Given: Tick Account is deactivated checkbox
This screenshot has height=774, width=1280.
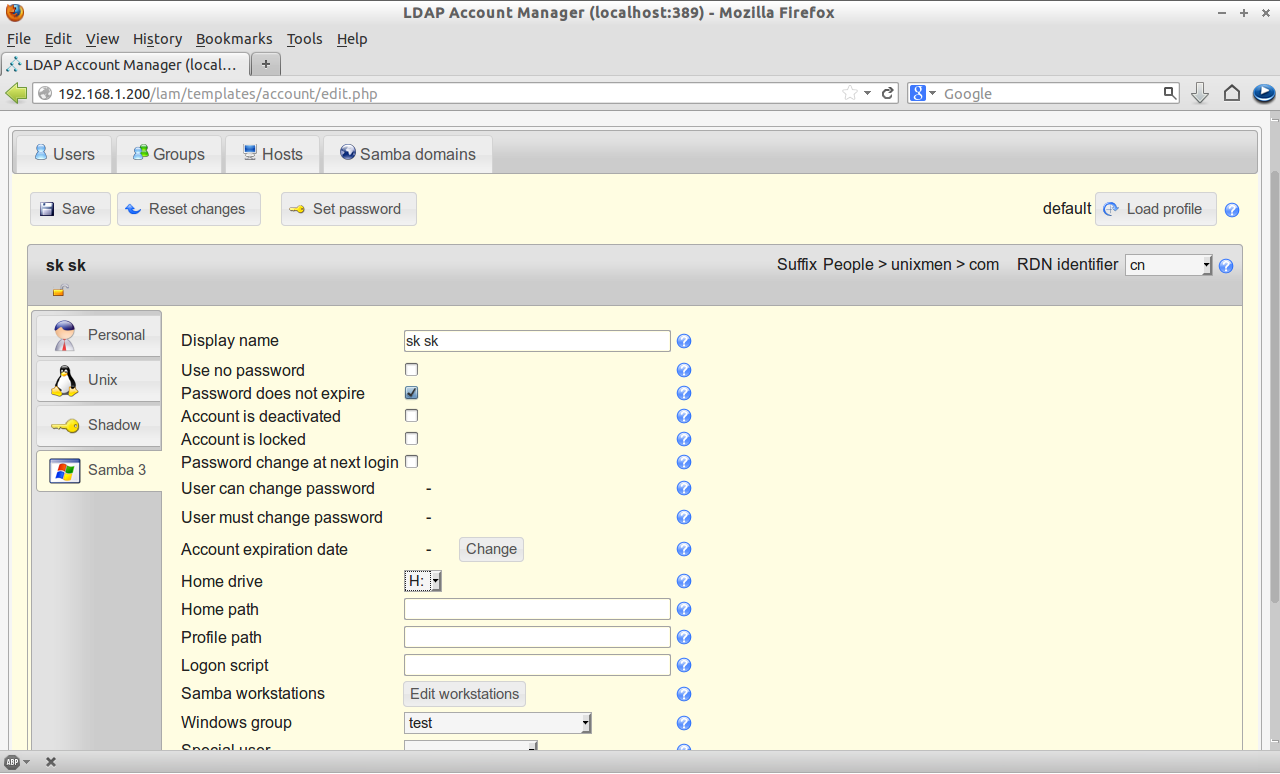Looking at the screenshot, I should coord(411,416).
